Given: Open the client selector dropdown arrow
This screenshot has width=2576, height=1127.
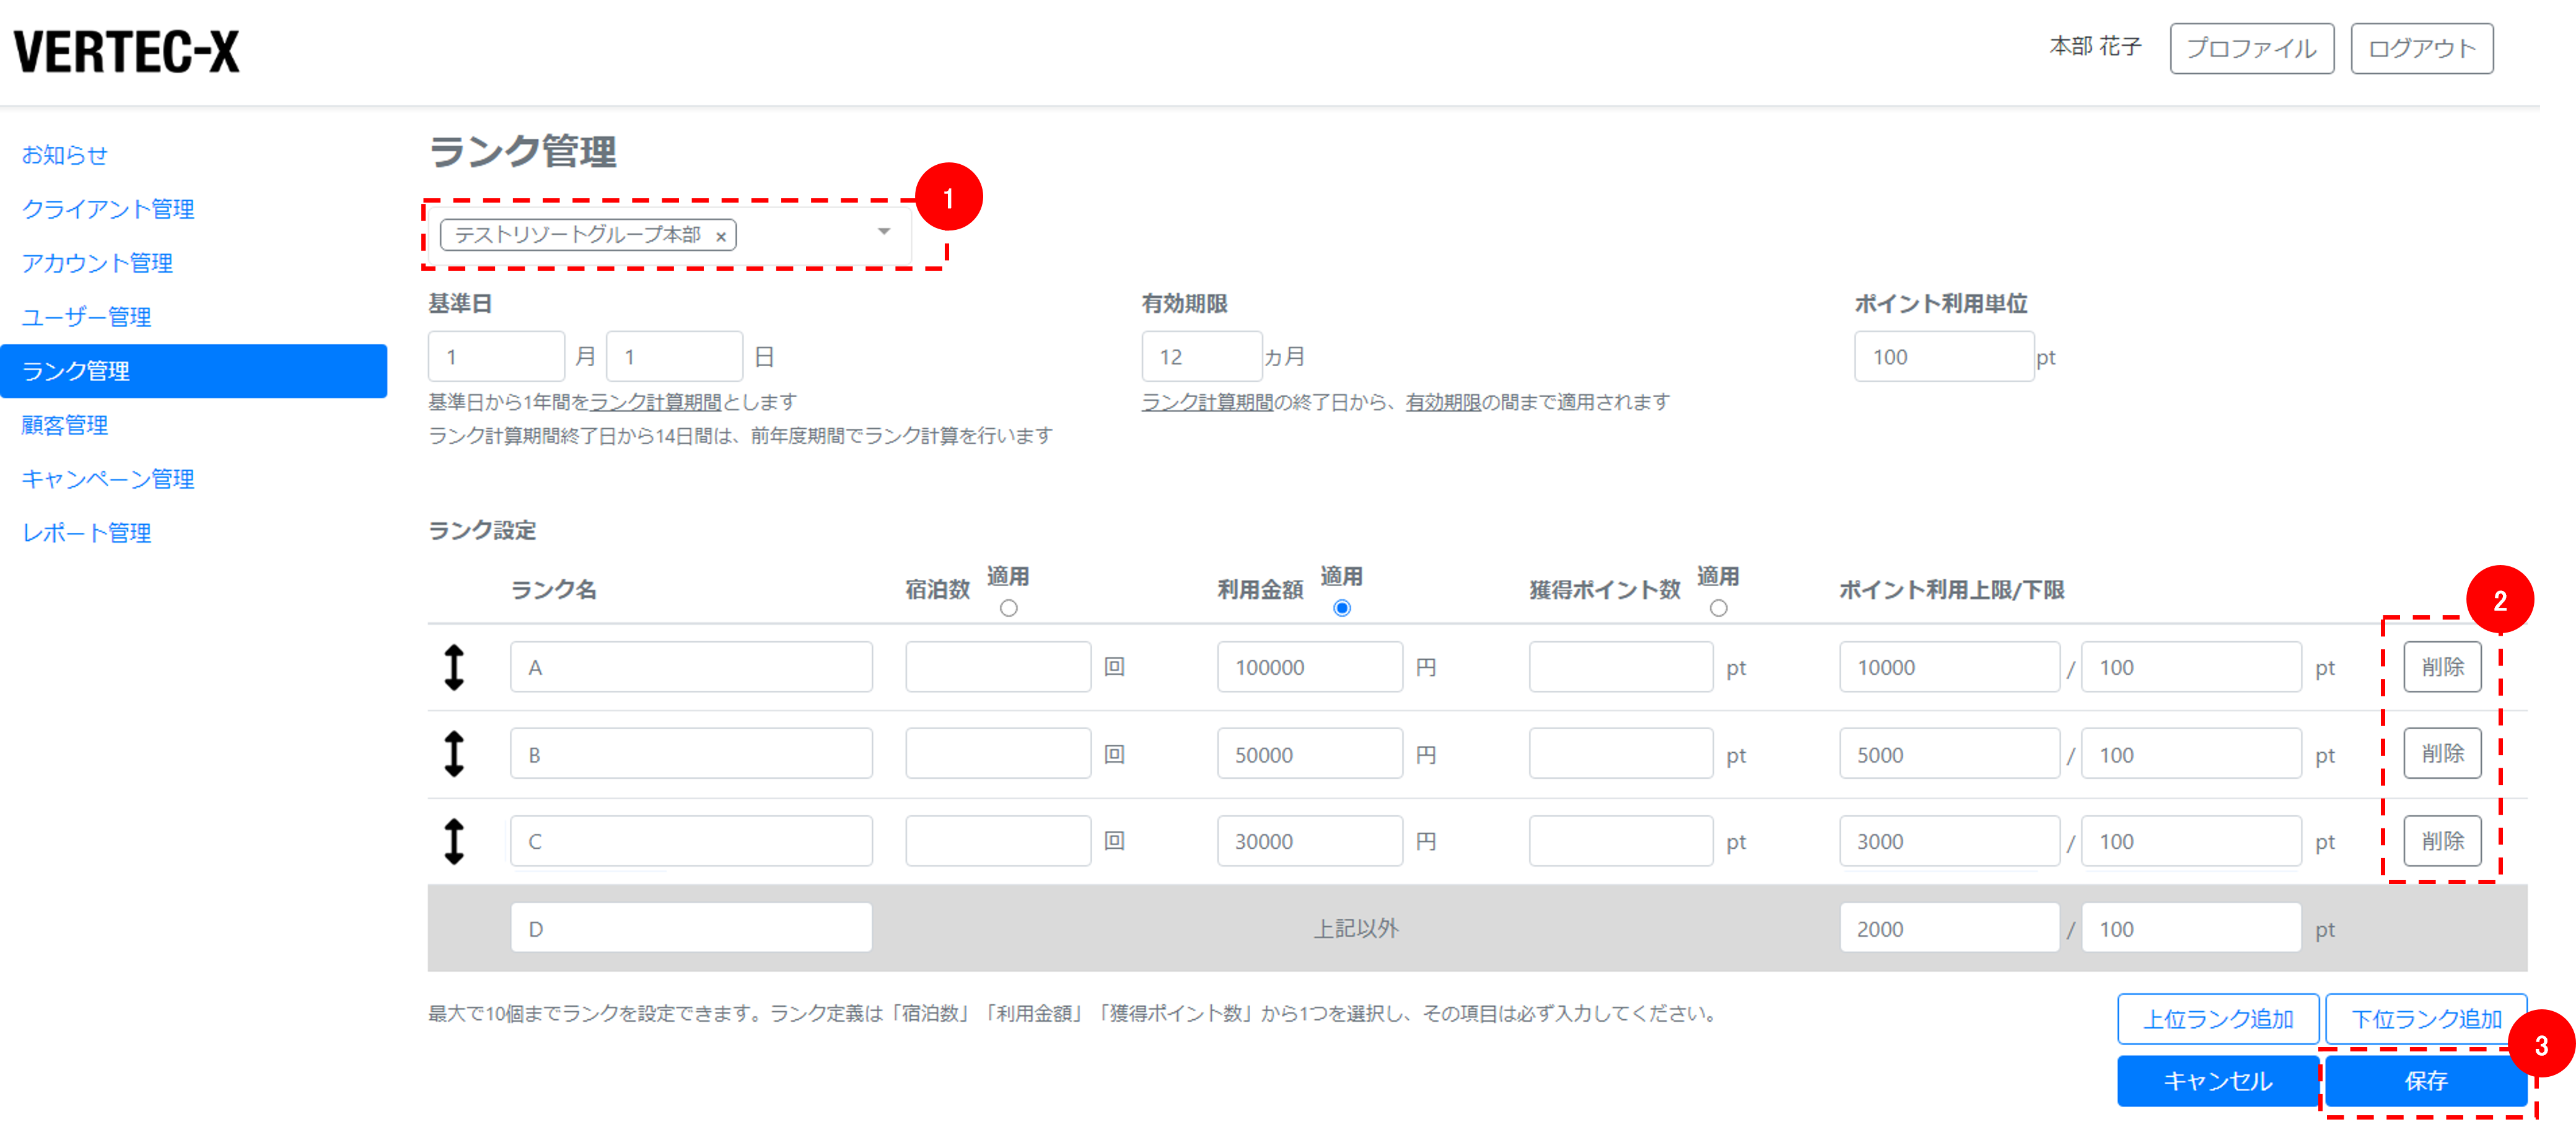Looking at the screenshot, I should tap(884, 232).
